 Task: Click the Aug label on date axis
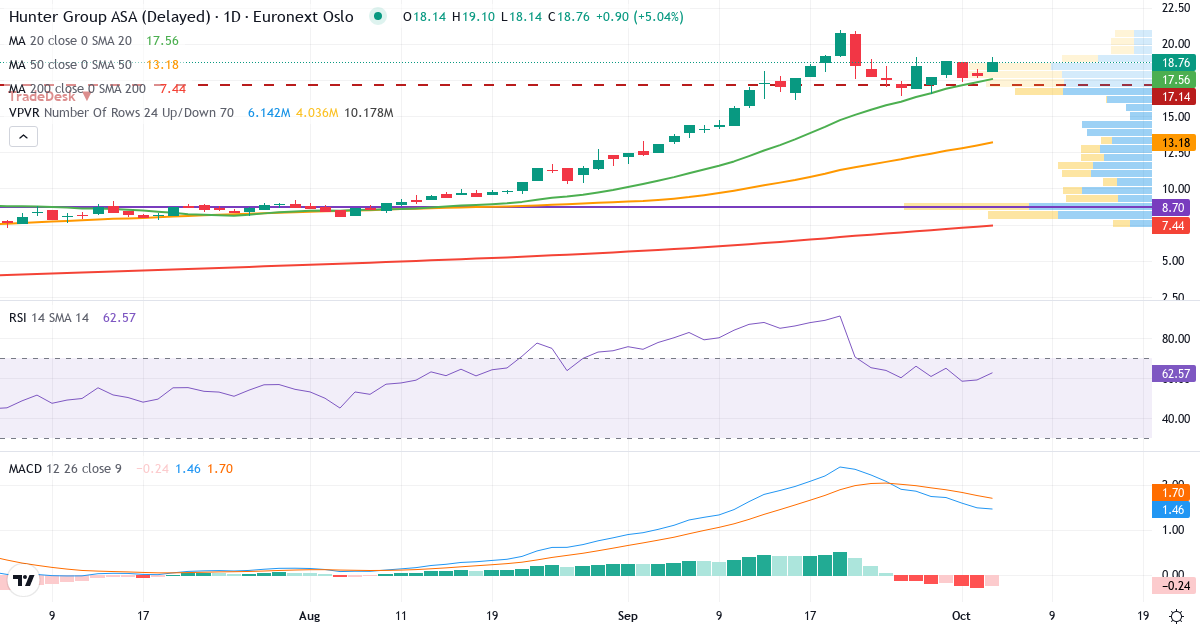[x=309, y=616]
